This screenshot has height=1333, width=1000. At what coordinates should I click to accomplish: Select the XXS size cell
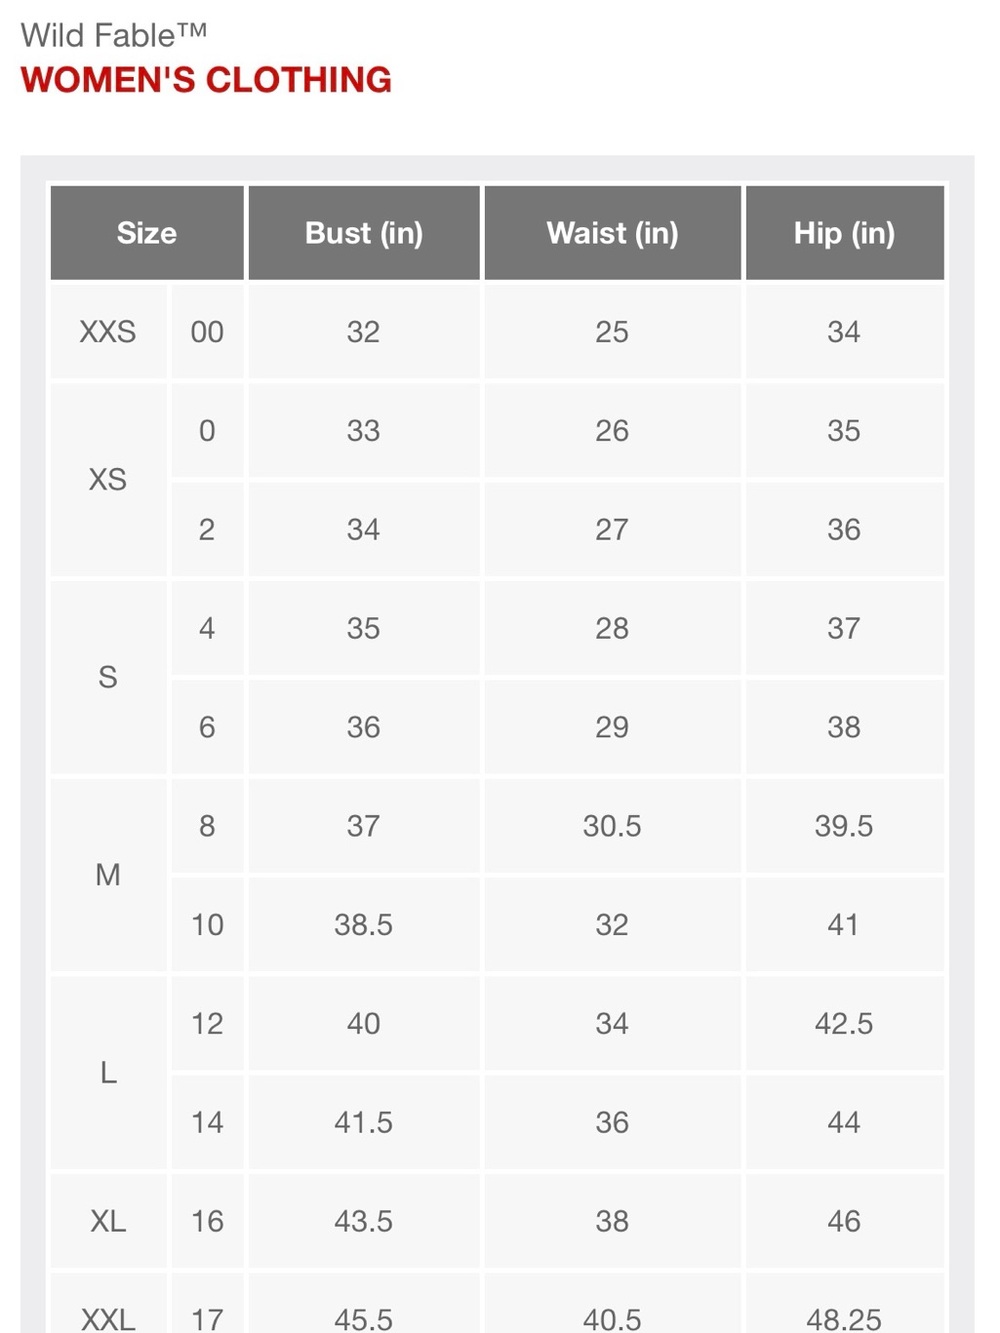(108, 332)
